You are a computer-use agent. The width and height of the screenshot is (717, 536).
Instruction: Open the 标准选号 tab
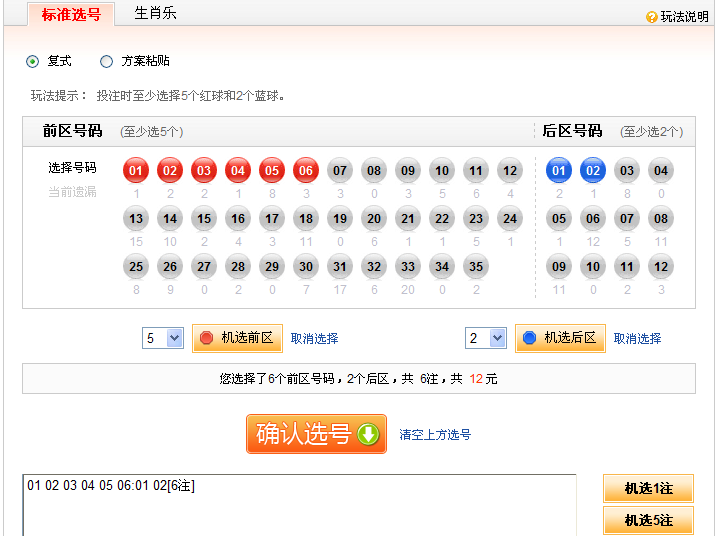[x=71, y=14]
